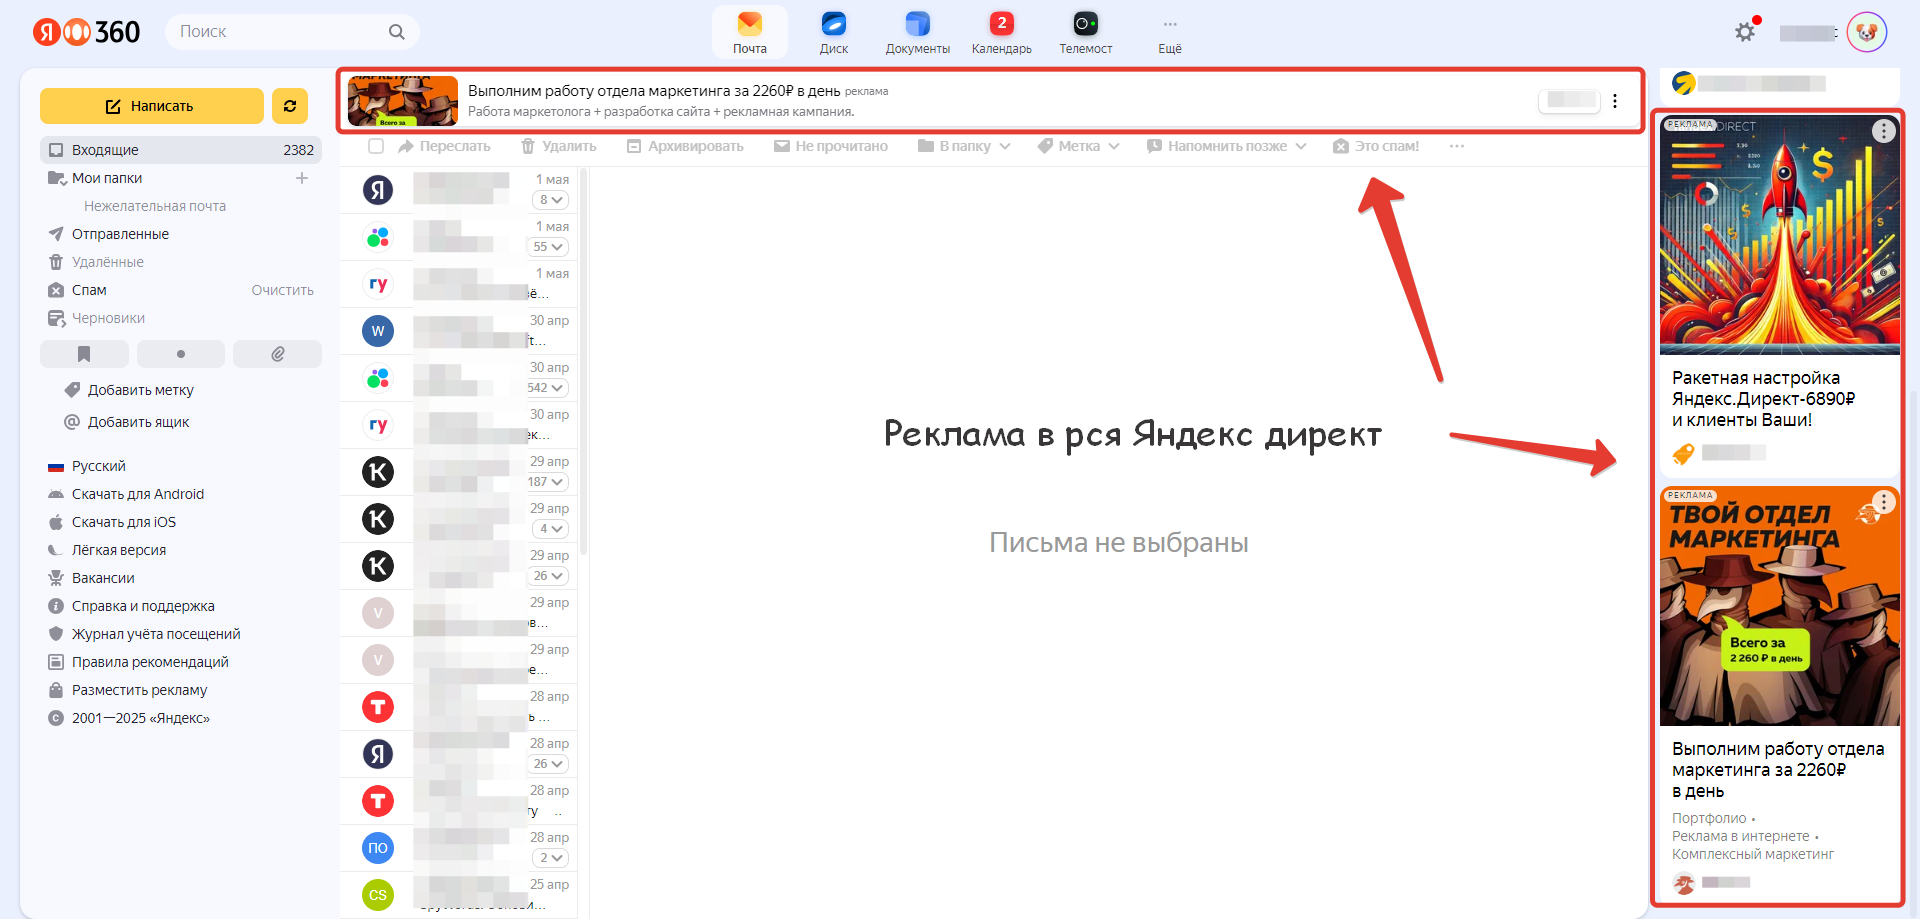
Task: Click message list vertical scrollbar
Action: click(x=583, y=360)
